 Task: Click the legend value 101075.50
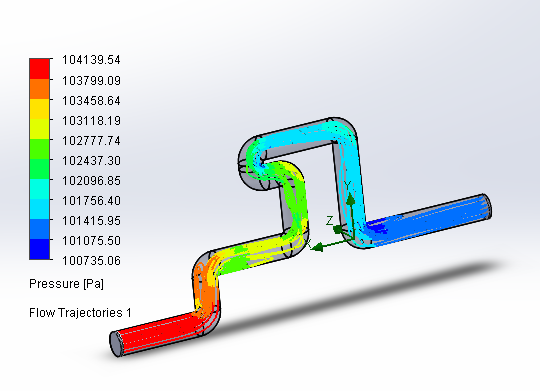point(91,240)
